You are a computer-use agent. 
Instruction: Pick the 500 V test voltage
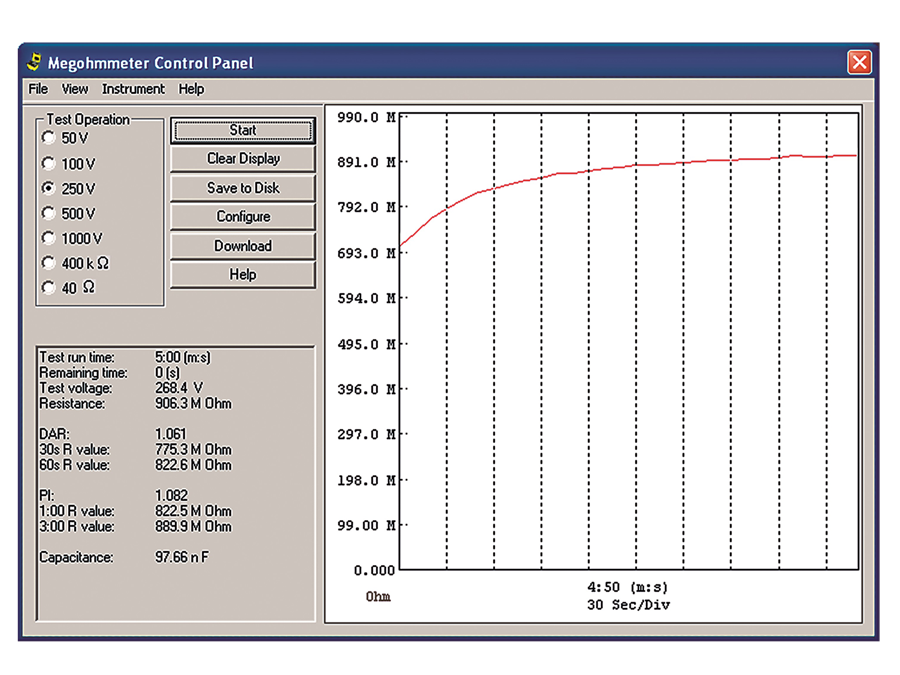coord(48,213)
